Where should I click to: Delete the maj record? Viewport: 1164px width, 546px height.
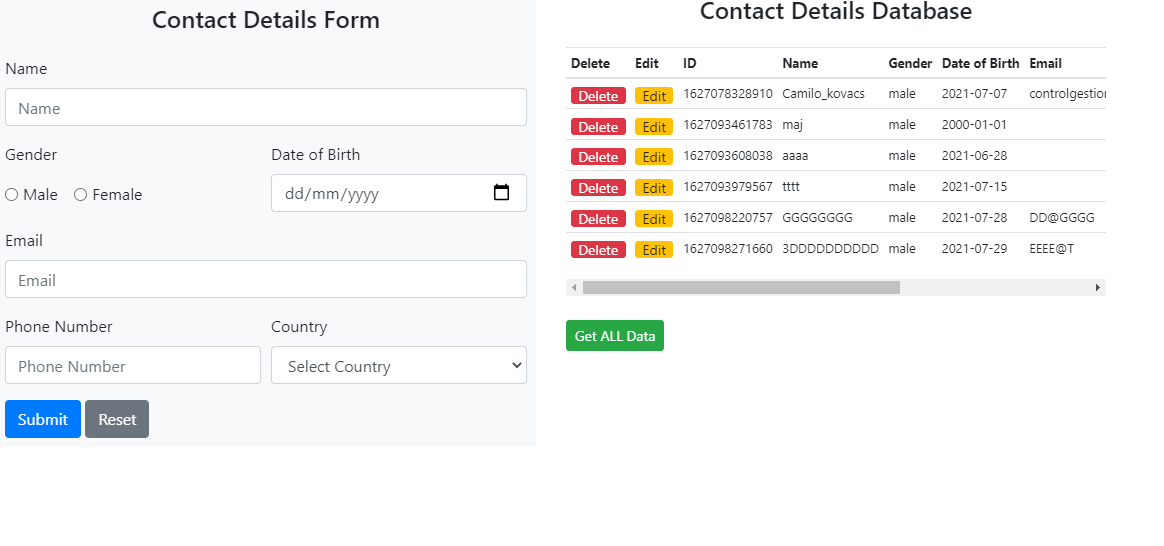(x=598, y=127)
